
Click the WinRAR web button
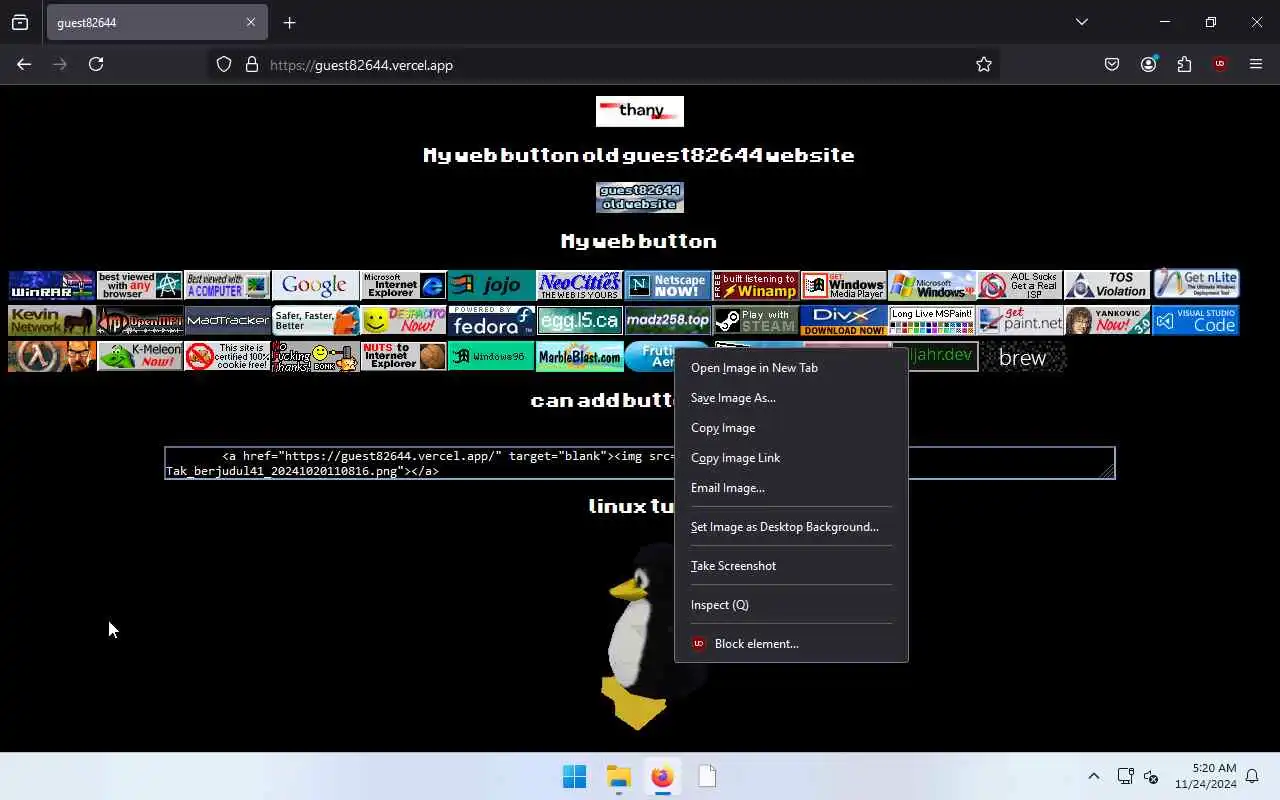51,285
